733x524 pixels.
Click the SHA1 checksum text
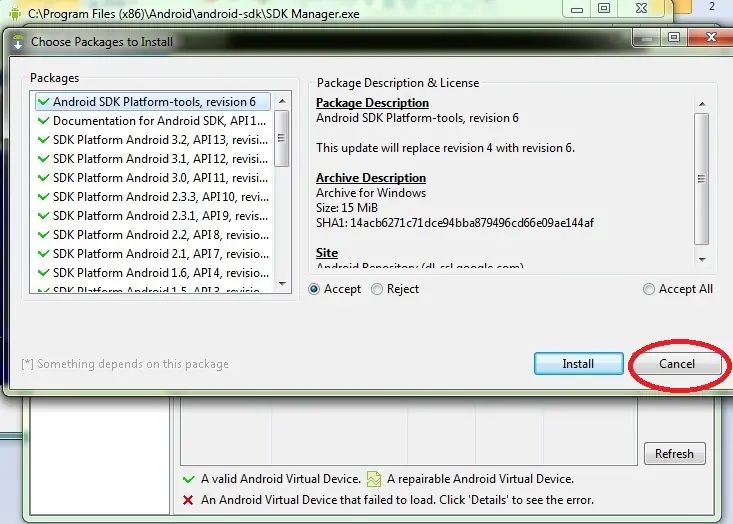point(455,223)
